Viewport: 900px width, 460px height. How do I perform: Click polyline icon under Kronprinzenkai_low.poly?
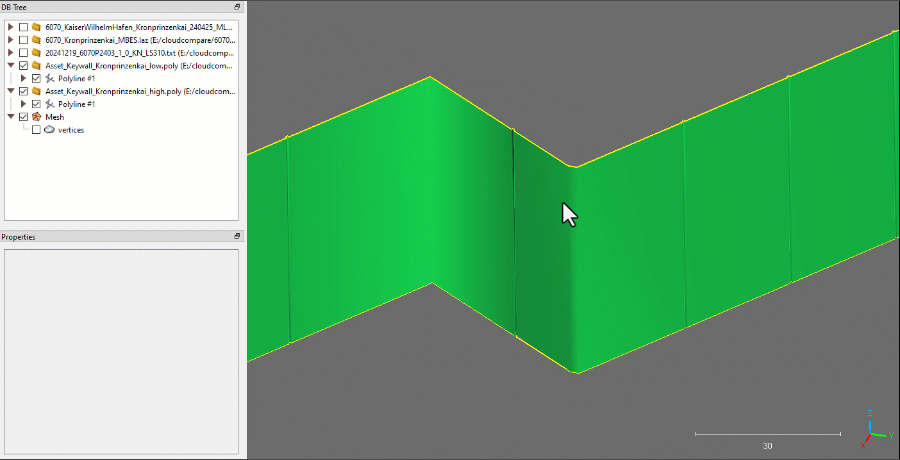click(x=50, y=78)
